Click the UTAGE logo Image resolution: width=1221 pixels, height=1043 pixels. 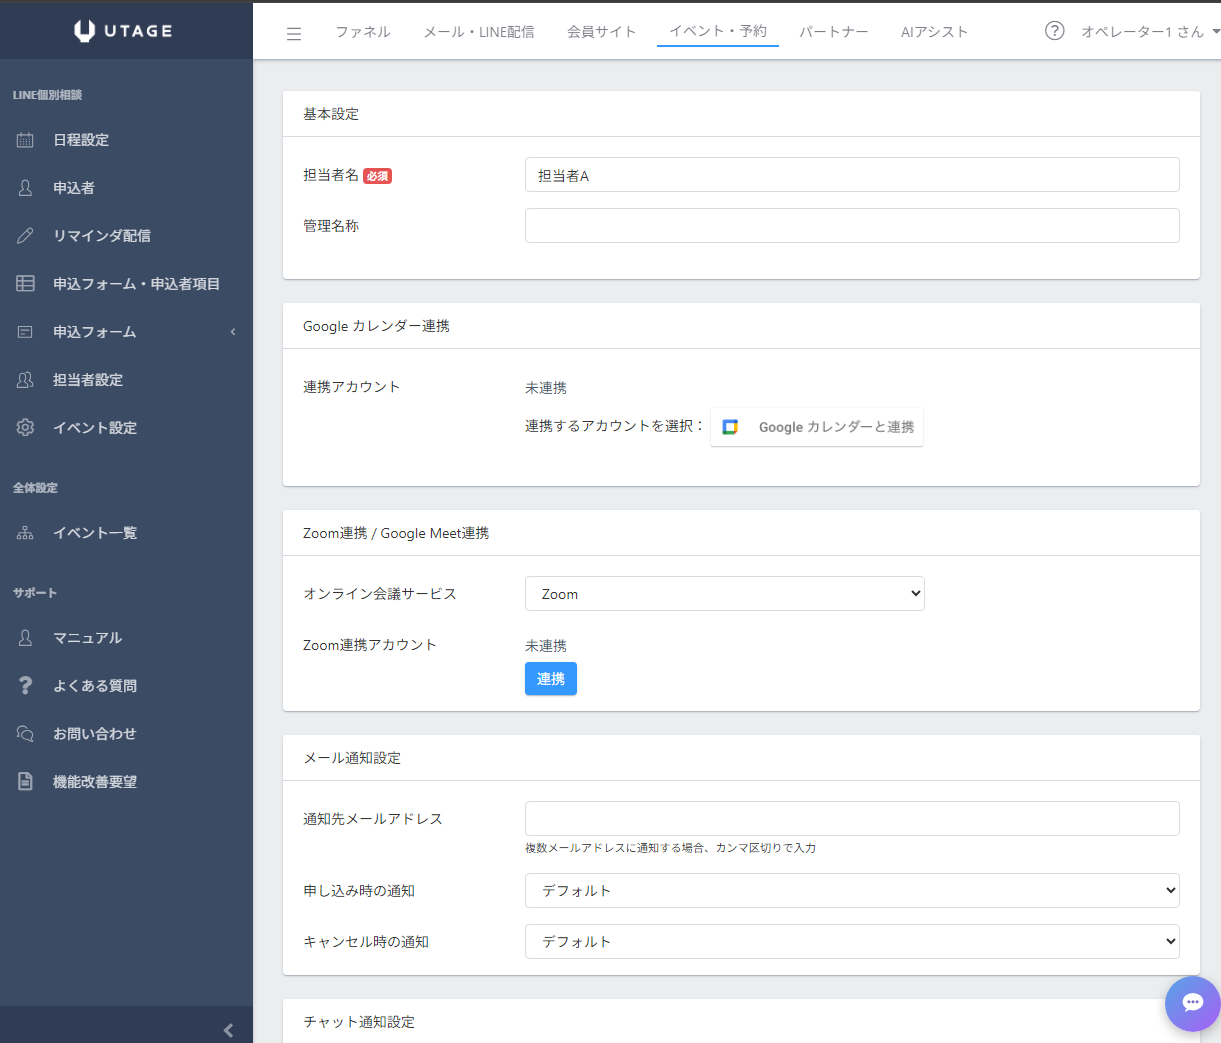(x=123, y=31)
